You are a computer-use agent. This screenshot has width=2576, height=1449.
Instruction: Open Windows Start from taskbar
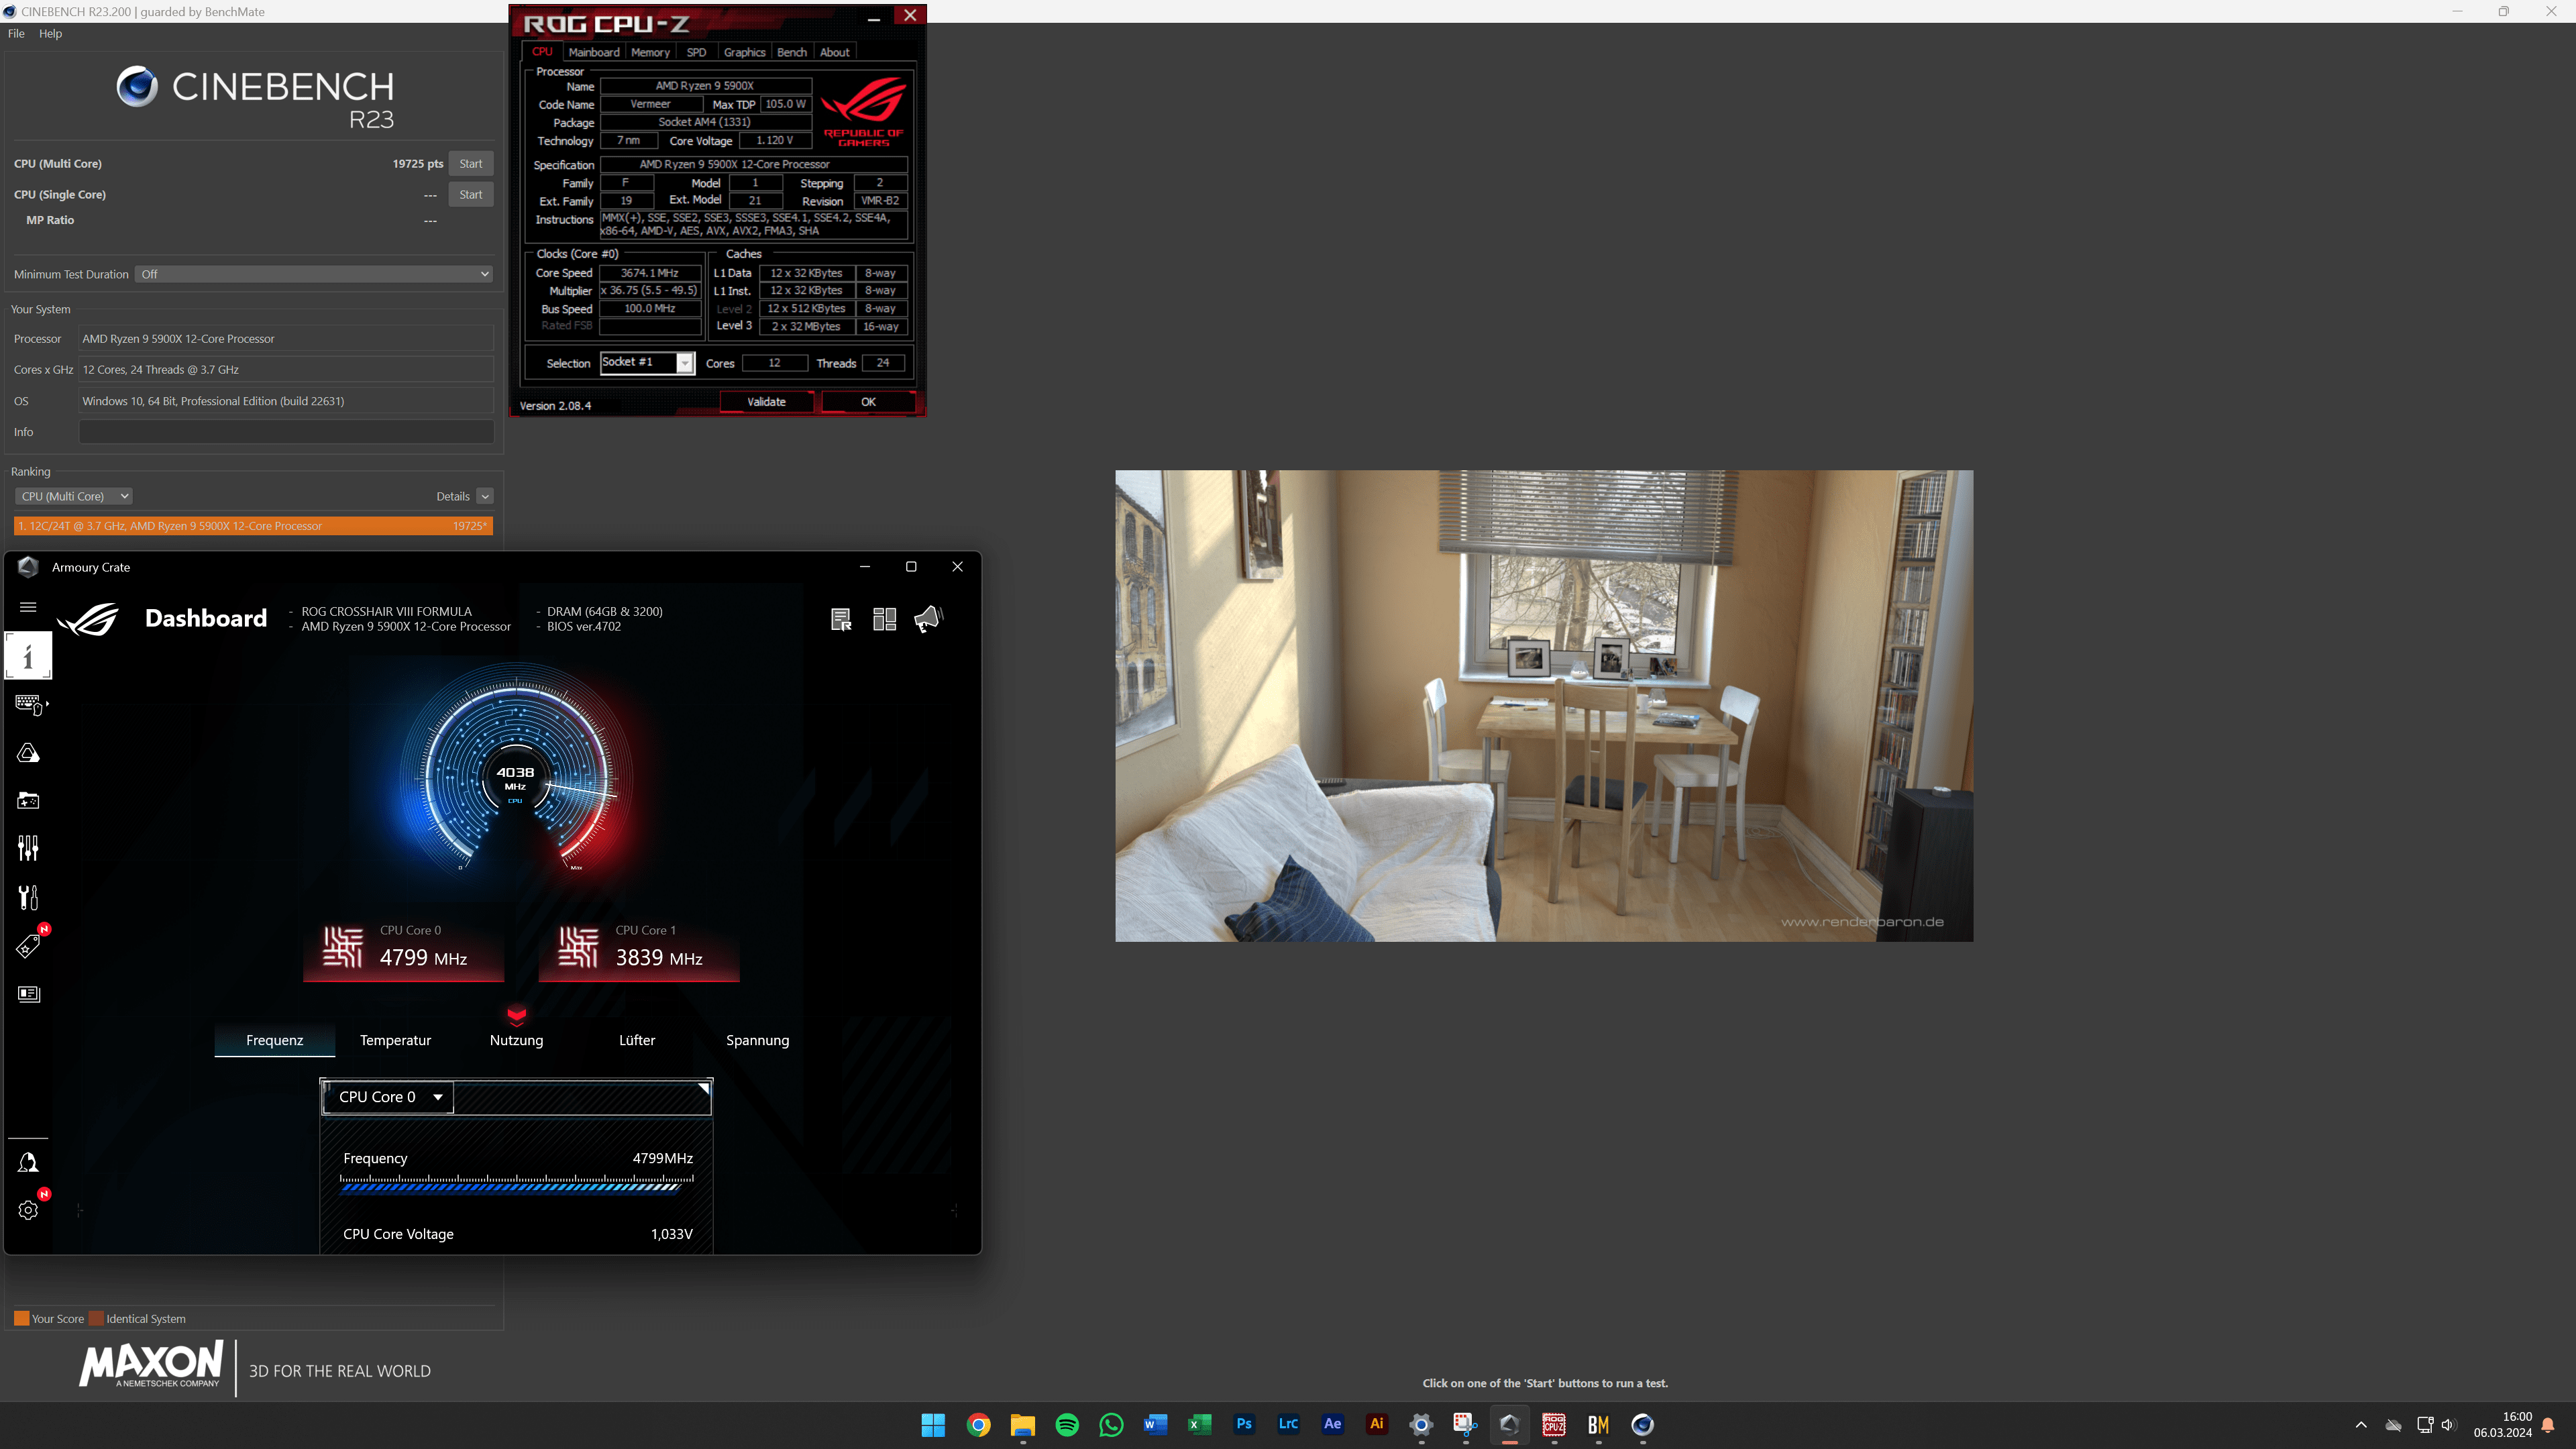coord(933,1425)
